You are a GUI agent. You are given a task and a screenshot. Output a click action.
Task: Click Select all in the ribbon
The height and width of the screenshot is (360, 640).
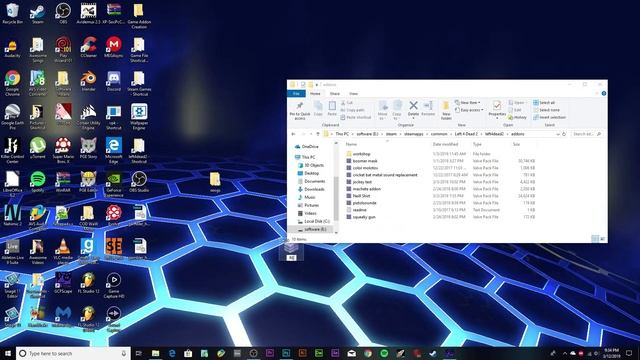click(544, 102)
